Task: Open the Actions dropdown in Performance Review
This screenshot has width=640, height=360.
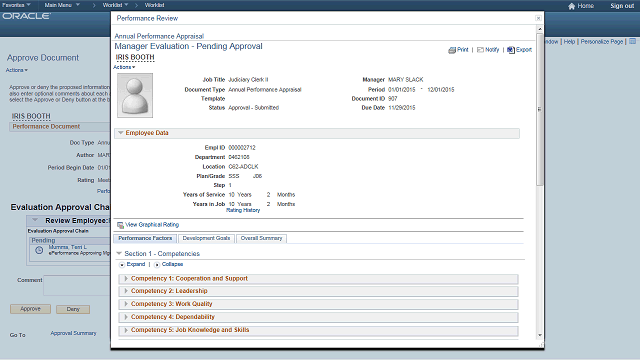Action: pyautogui.click(x=124, y=67)
